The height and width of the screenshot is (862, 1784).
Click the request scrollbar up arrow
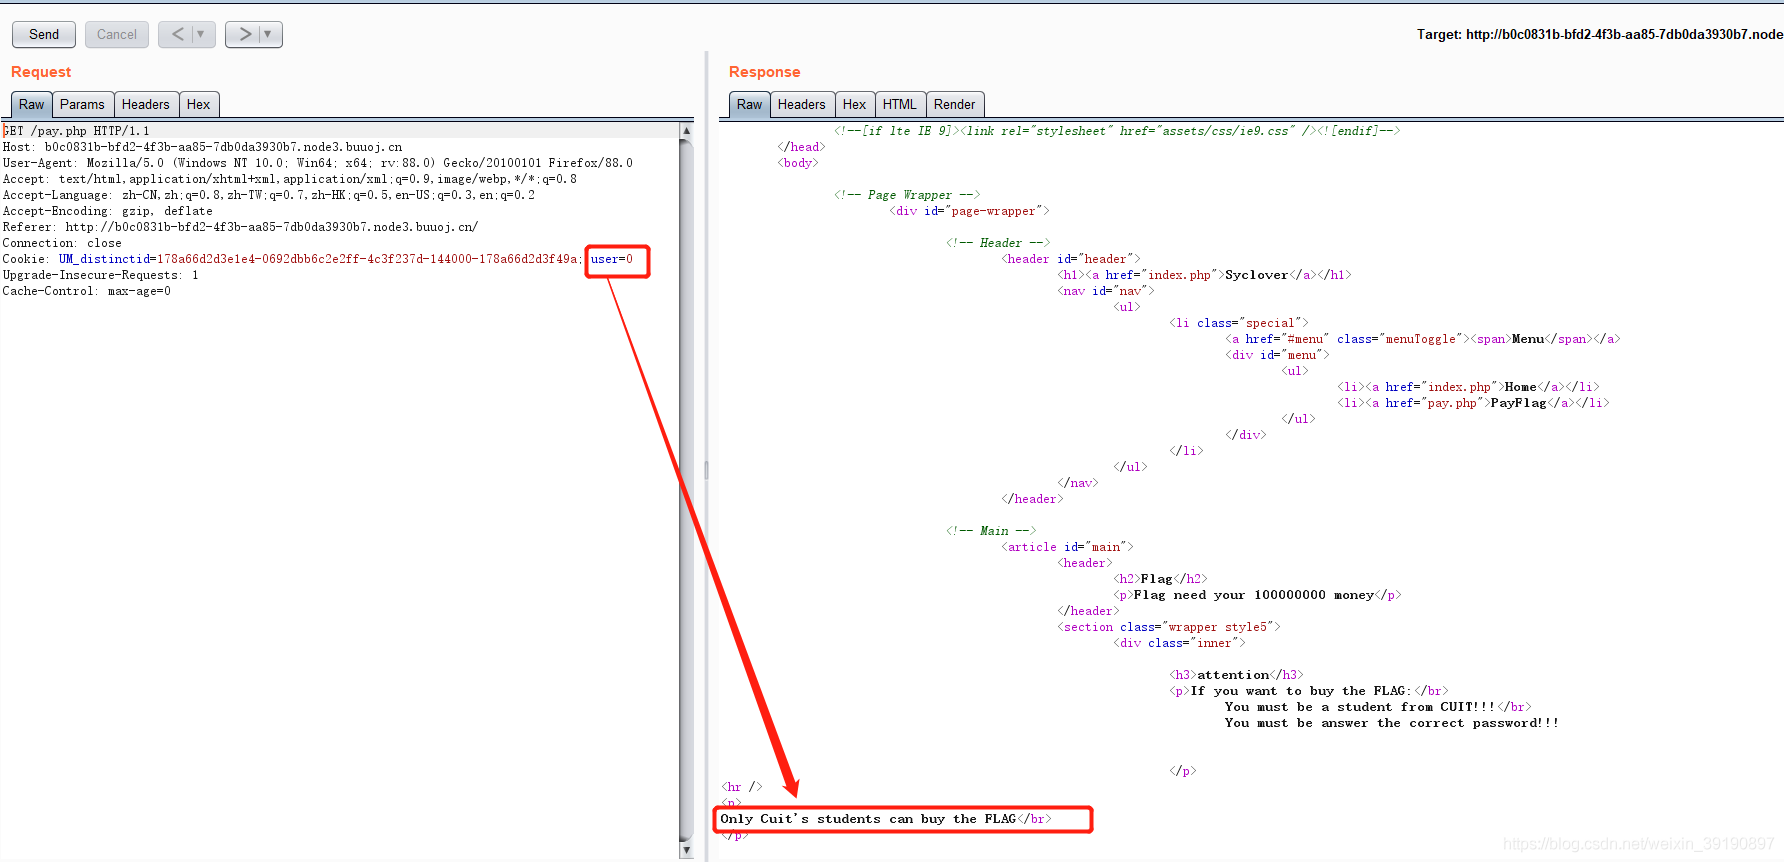pos(686,131)
